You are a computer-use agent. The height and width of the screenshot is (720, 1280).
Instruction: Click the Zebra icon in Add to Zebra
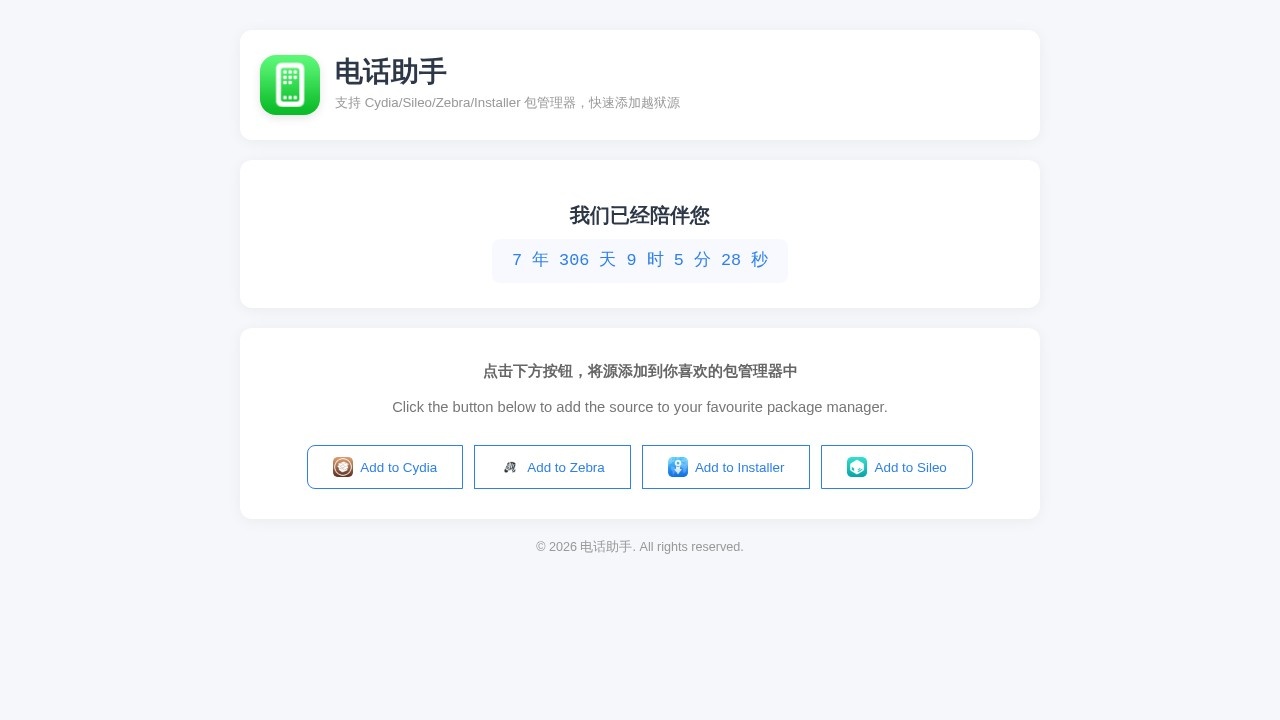510,467
